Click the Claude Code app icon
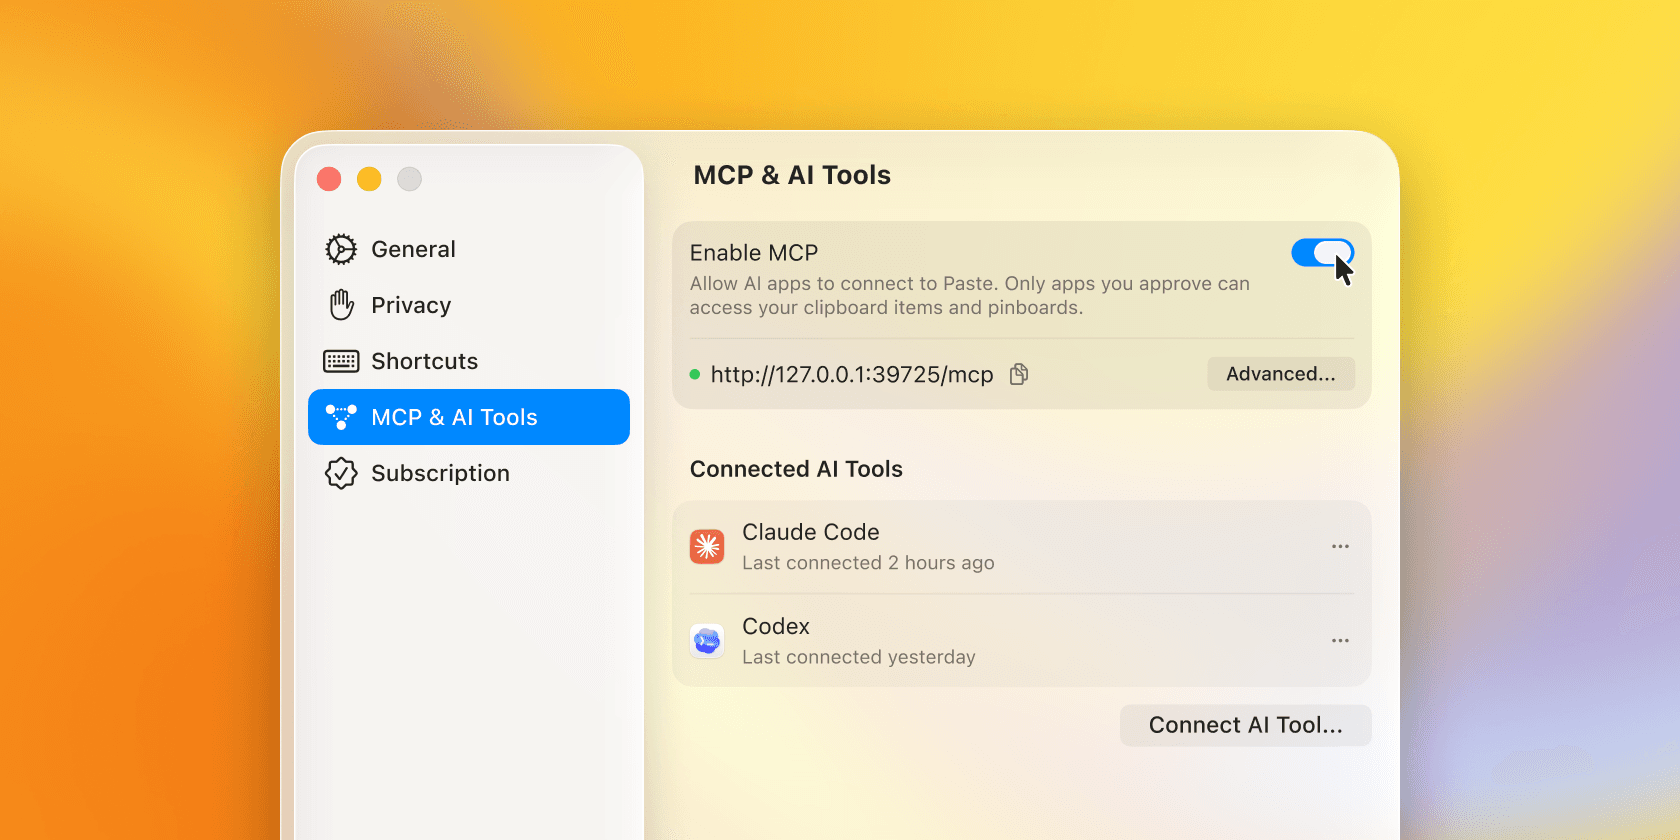Viewport: 1680px width, 840px height. pyautogui.click(x=707, y=546)
